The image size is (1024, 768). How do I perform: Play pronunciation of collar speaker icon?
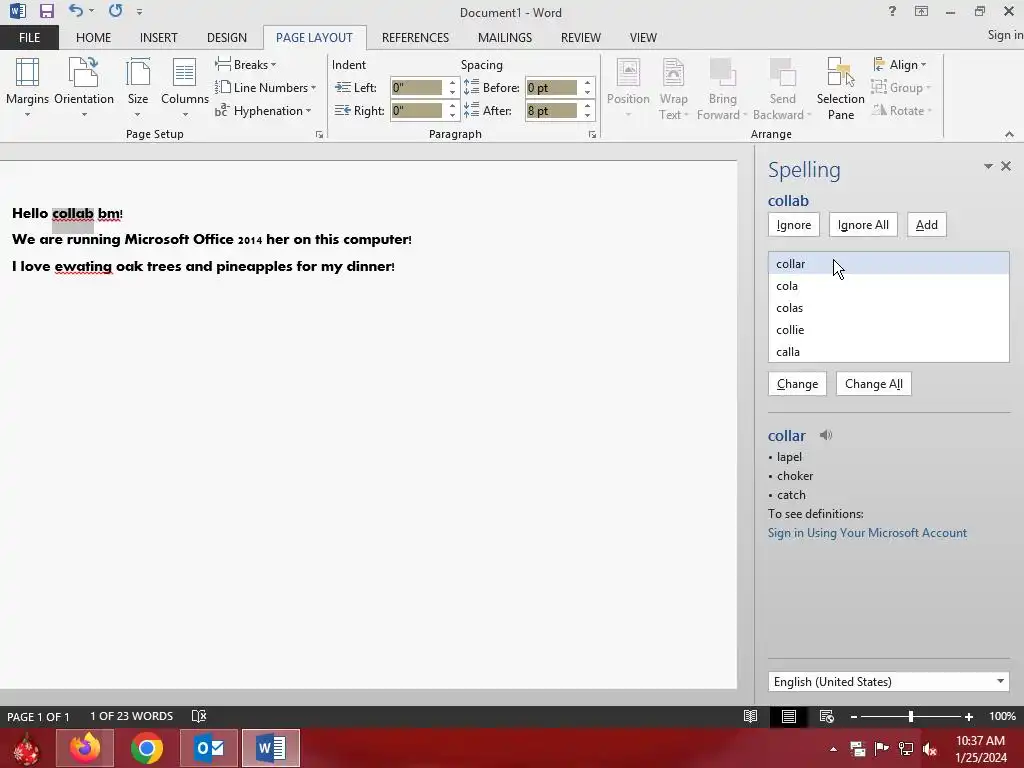826,435
